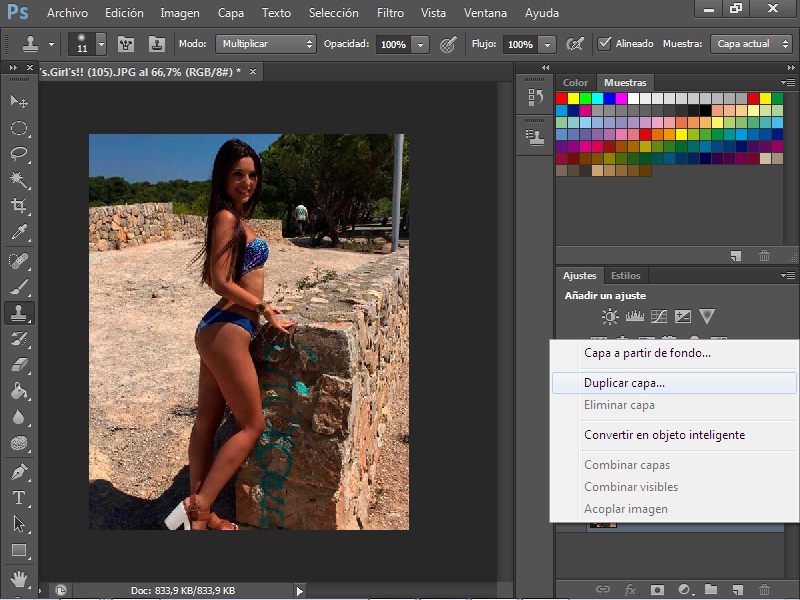Select the Lasso tool
Viewport: 800px width, 600px height.
[x=19, y=154]
